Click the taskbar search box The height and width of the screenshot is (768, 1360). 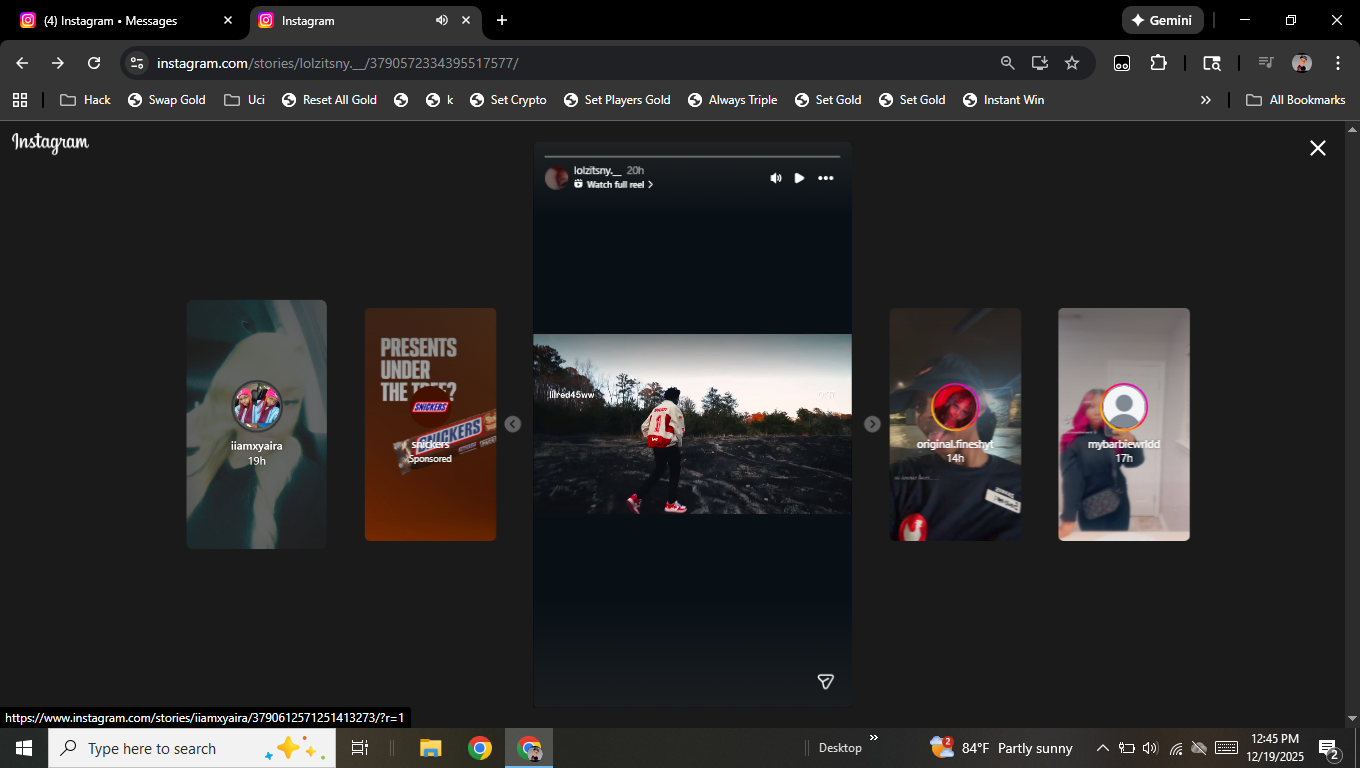point(192,748)
